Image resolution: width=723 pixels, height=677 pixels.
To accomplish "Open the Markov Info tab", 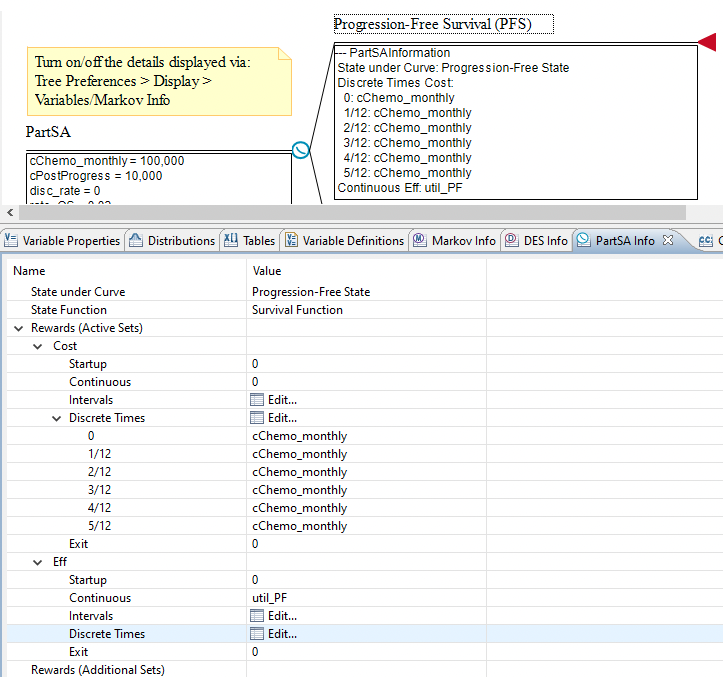I will click(x=454, y=240).
